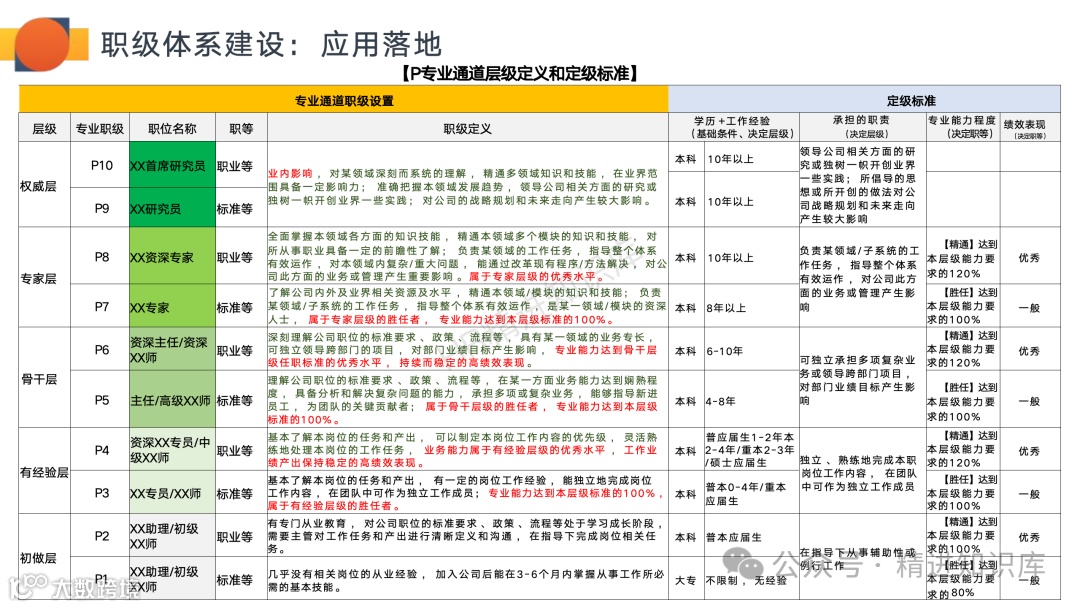The width and height of the screenshot is (1080, 608).
Task: Select the 职等 column header
Action: point(241,128)
